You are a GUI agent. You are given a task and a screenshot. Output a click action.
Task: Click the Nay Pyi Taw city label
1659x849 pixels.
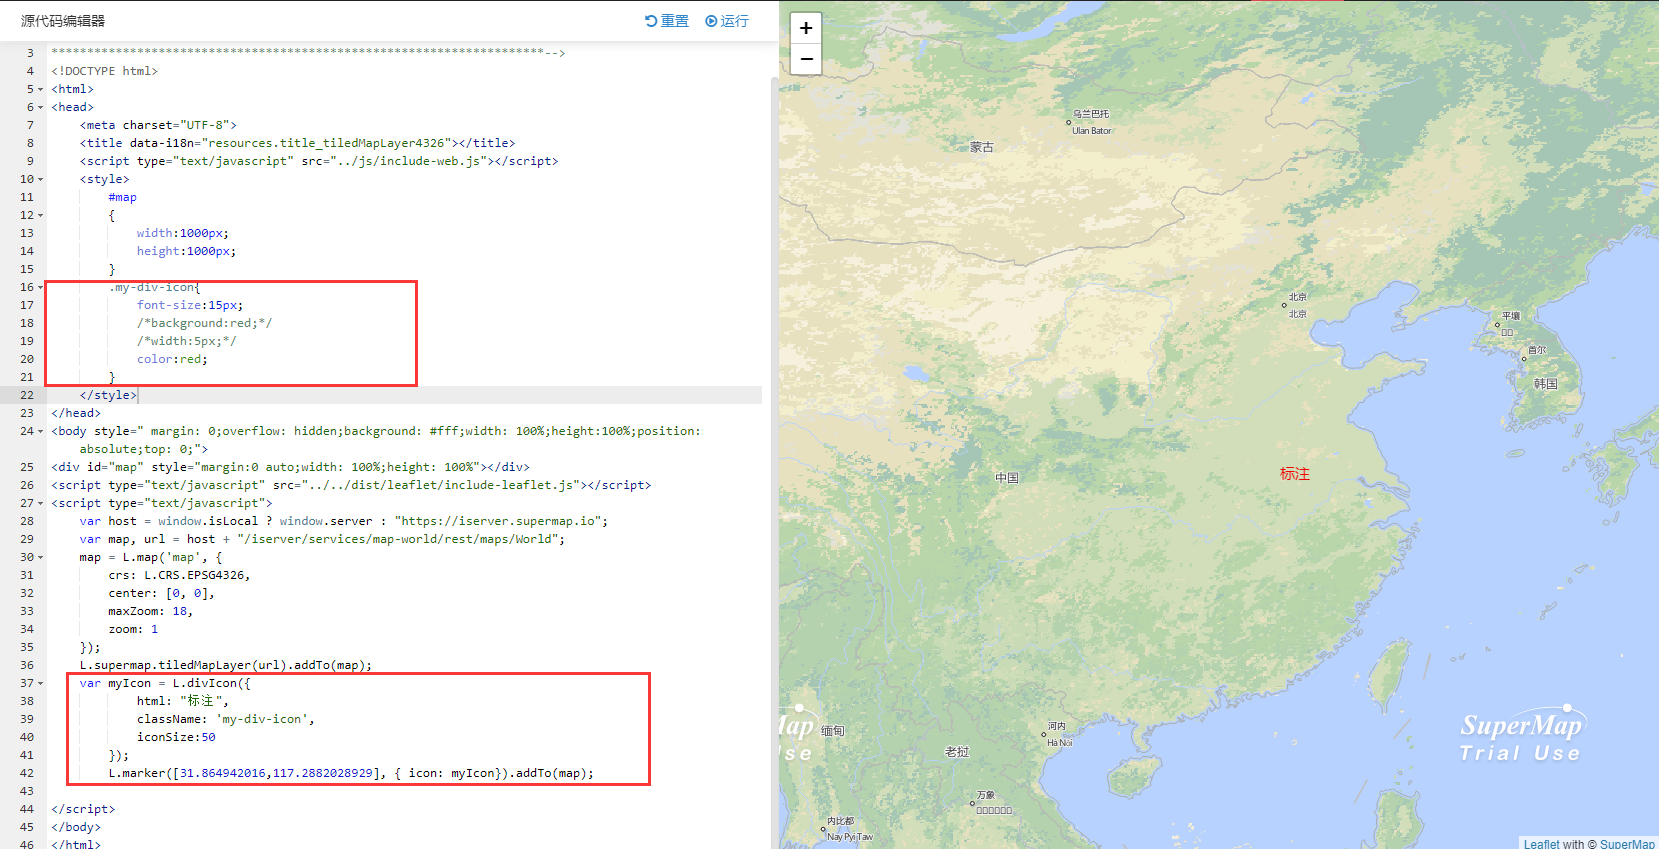tap(850, 837)
